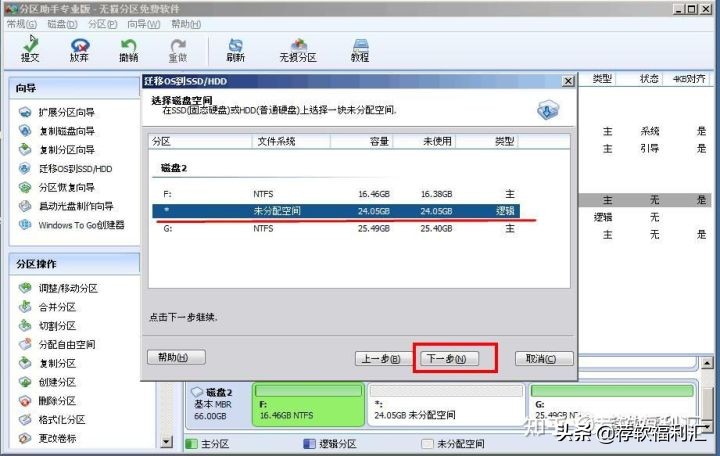Open the 分区(P) menu
The width and height of the screenshot is (720, 456).
coord(102,24)
